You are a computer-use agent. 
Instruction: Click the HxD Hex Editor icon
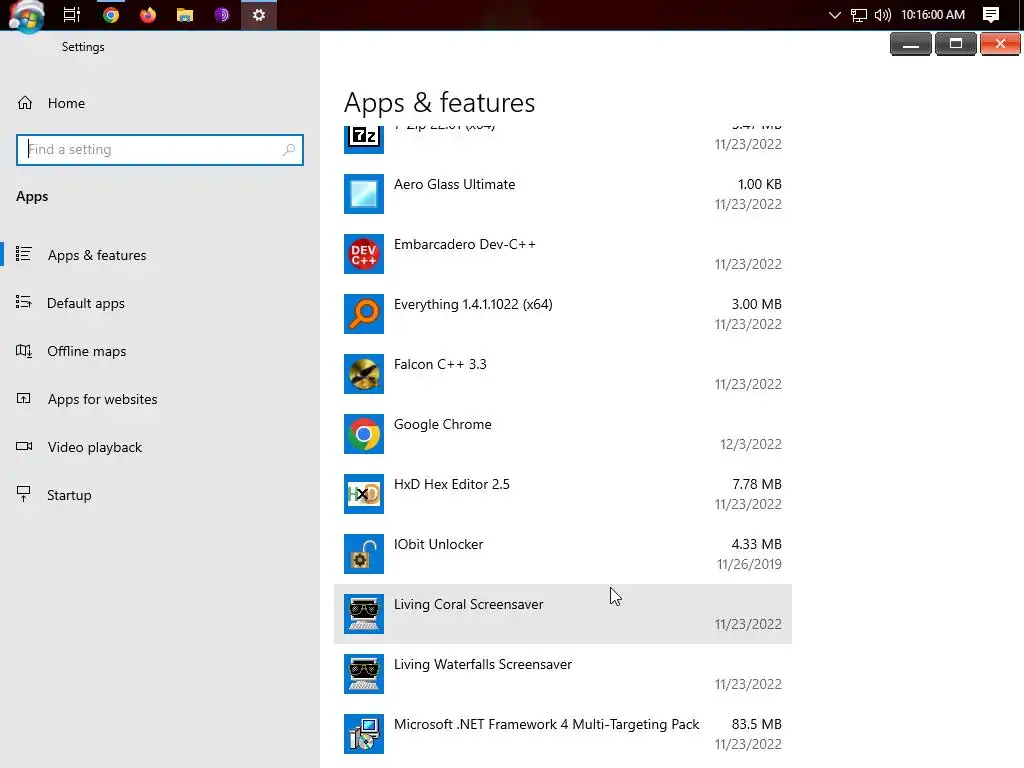pos(364,494)
